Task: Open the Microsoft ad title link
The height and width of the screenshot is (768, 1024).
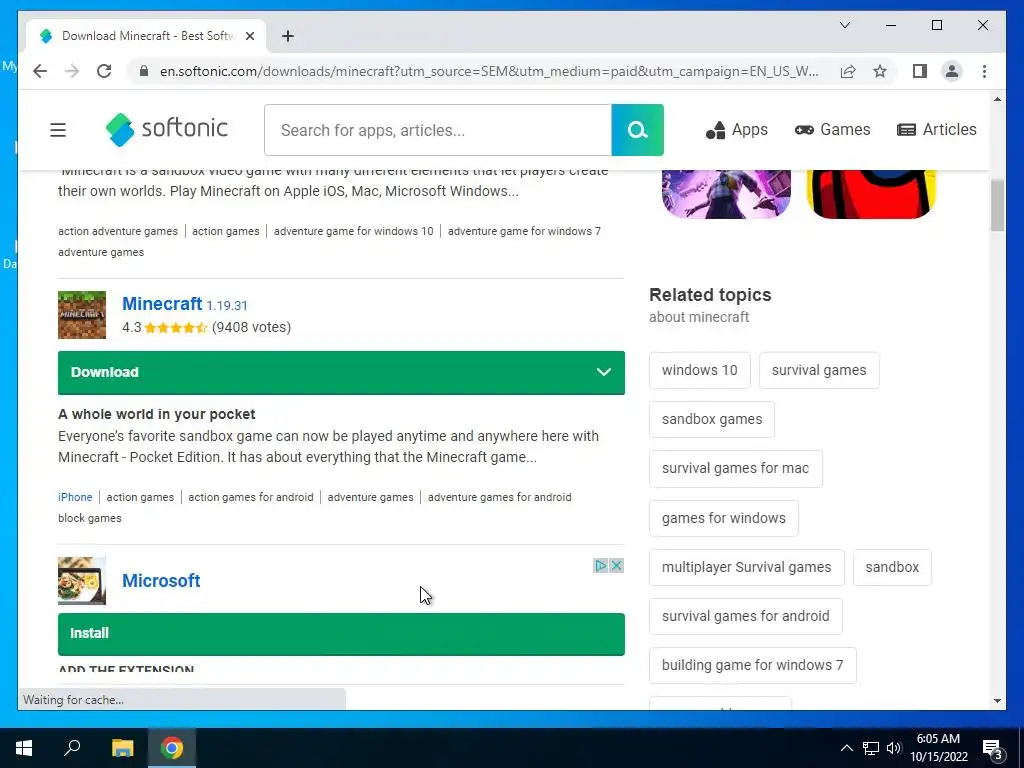Action: 161,581
